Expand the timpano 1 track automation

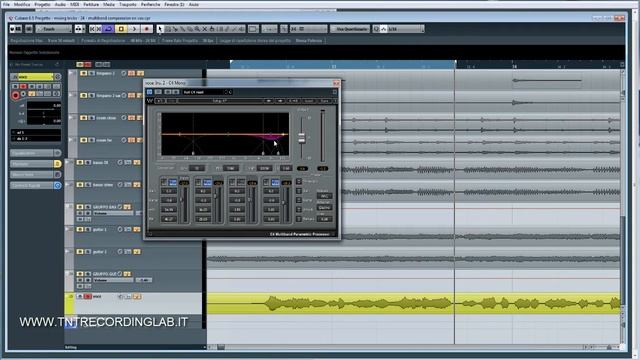71,73
